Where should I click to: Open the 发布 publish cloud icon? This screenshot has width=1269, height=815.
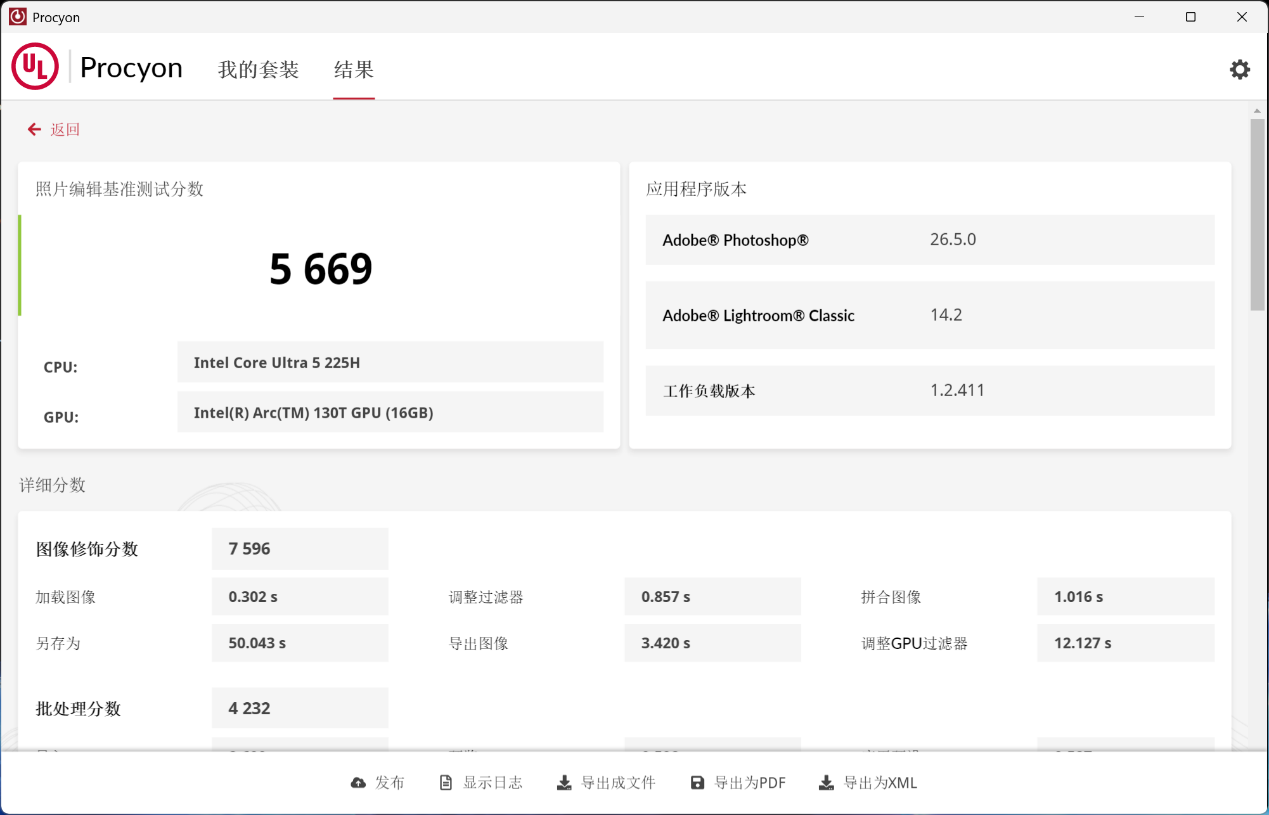pyautogui.click(x=358, y=783)
